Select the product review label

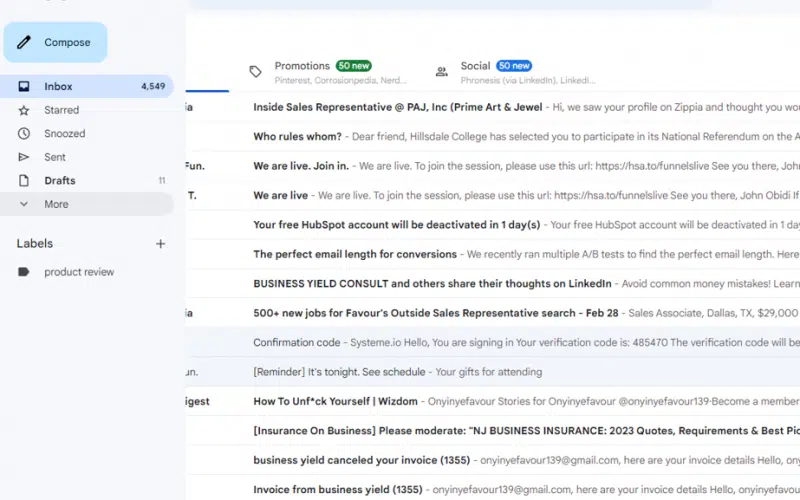pos(79,272)
